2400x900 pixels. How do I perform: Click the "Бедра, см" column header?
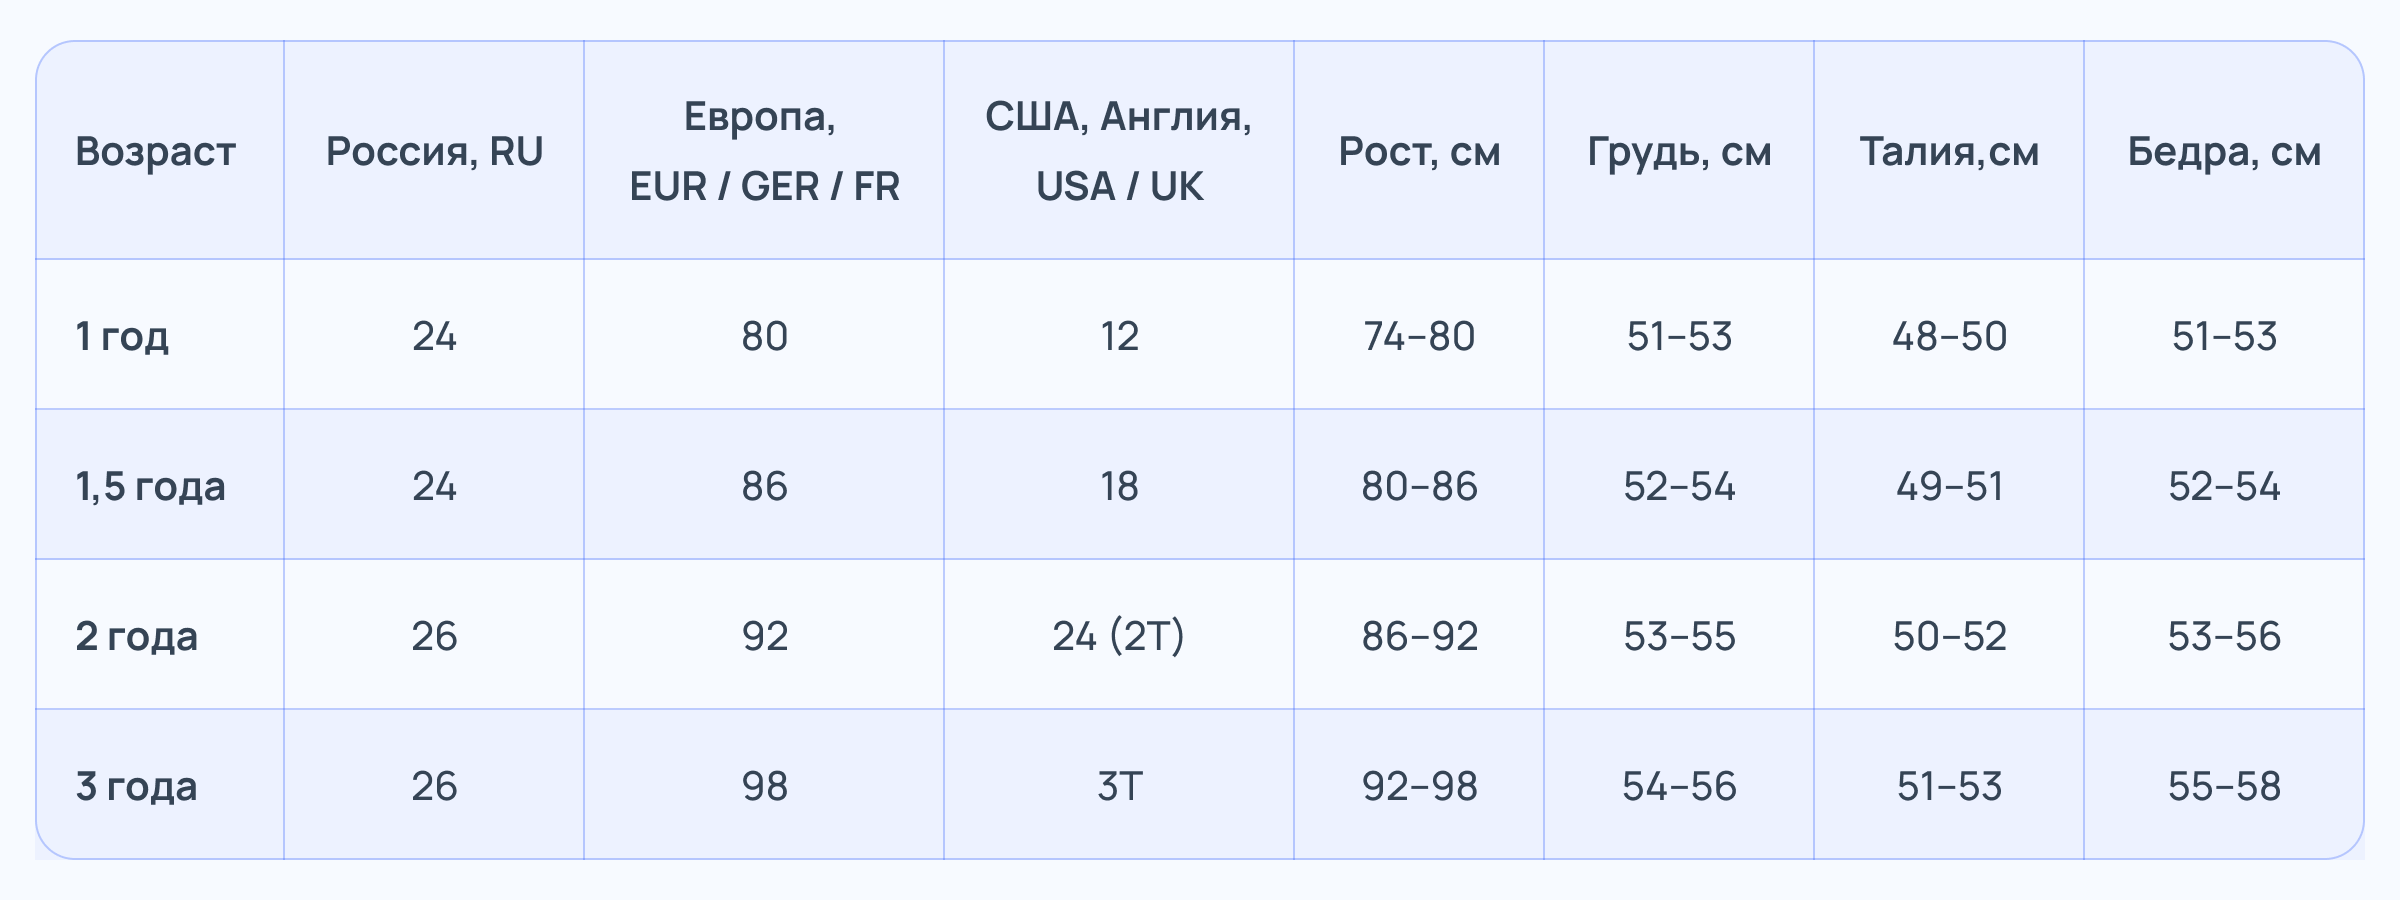click(x=2224, y=152)
